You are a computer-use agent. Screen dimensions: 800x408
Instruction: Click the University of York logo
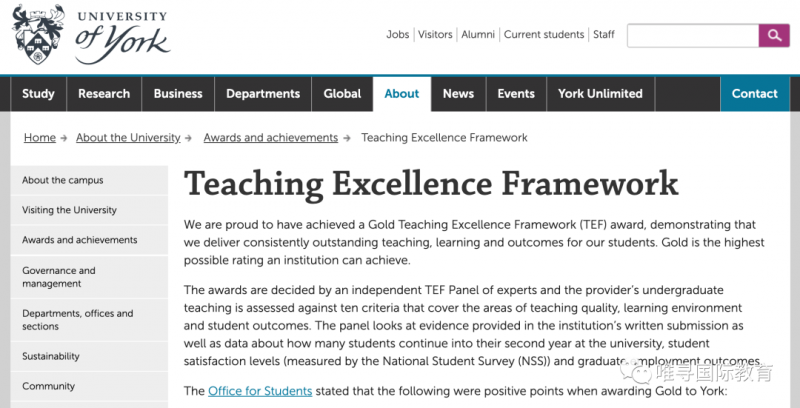coord(91,35)
